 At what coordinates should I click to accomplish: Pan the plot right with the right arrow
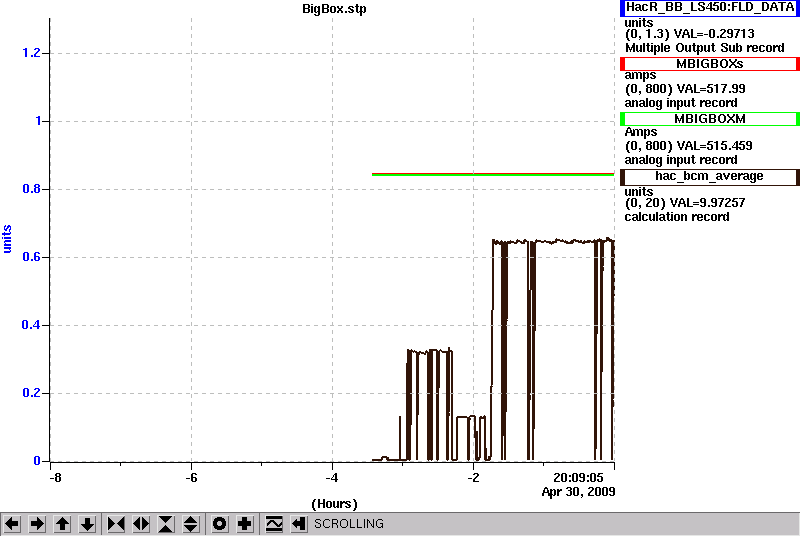(37, 524)
